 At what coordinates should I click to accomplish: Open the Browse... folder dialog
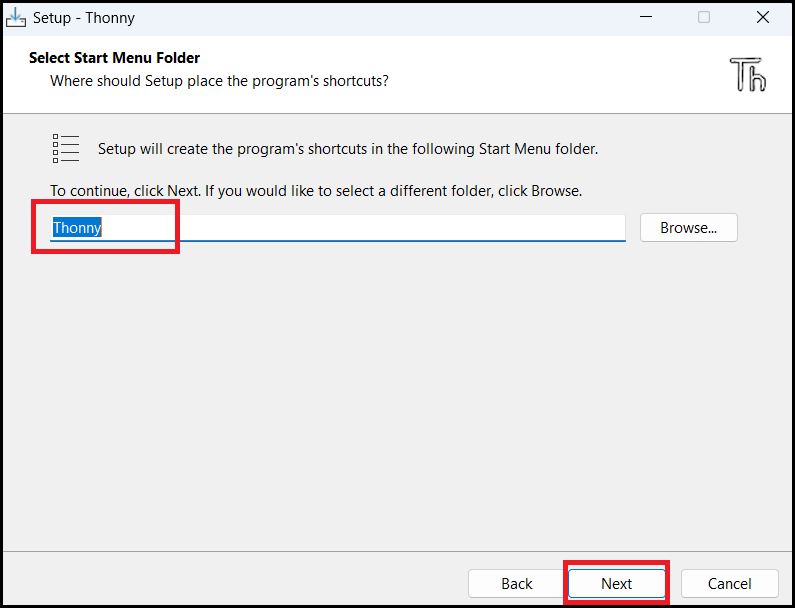point(689,228)
